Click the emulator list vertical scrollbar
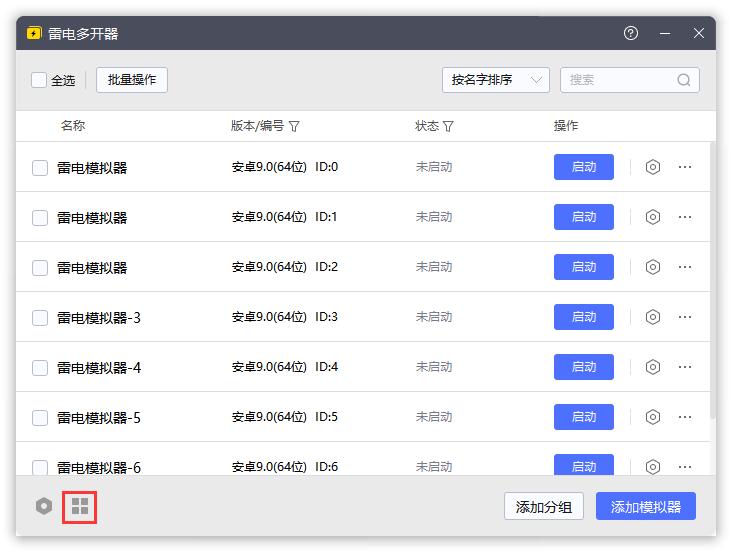This screenshot has height=556, width=736. pos(713,280)
